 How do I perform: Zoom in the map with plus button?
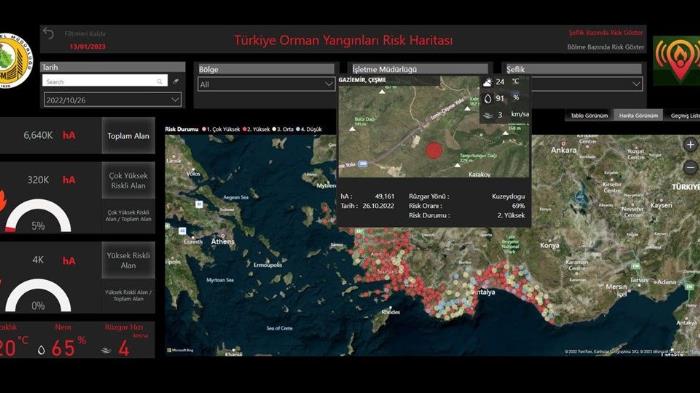tap(690, 145)
